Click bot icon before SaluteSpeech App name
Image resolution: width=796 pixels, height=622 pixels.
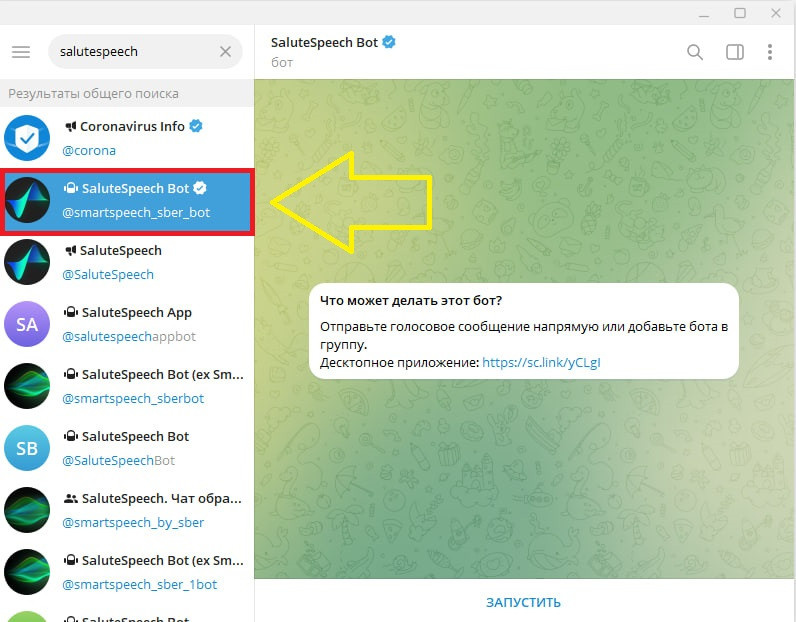(x=71, y=312)
